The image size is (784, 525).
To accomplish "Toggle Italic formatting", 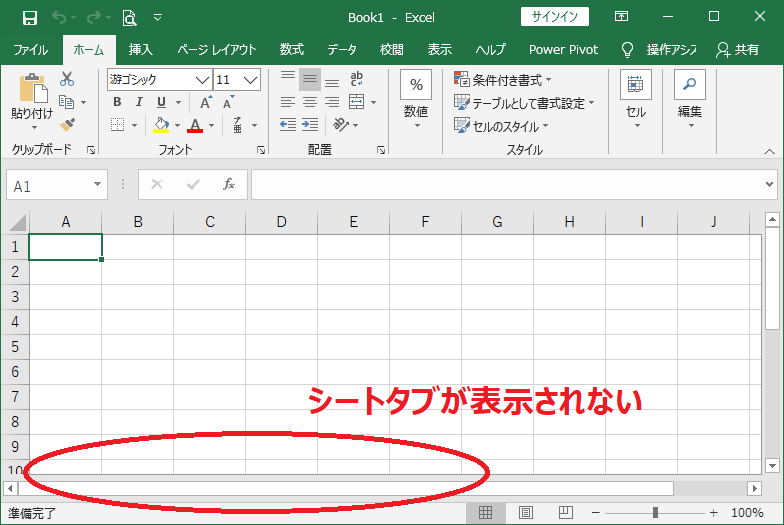I will [x=139, y=102].
